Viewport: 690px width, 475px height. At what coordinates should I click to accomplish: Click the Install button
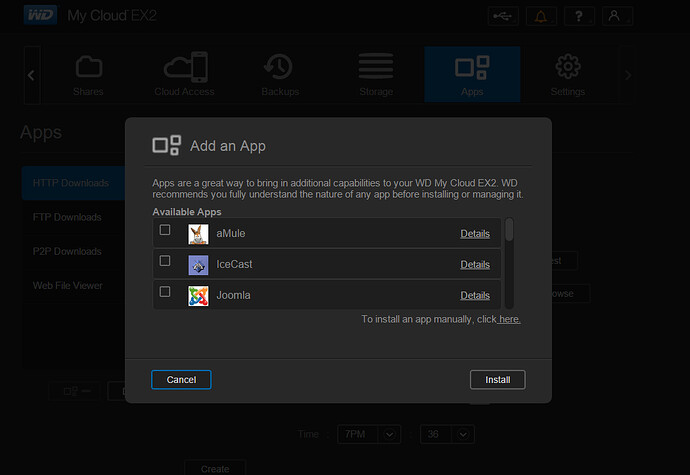click(x=498, y=379)
